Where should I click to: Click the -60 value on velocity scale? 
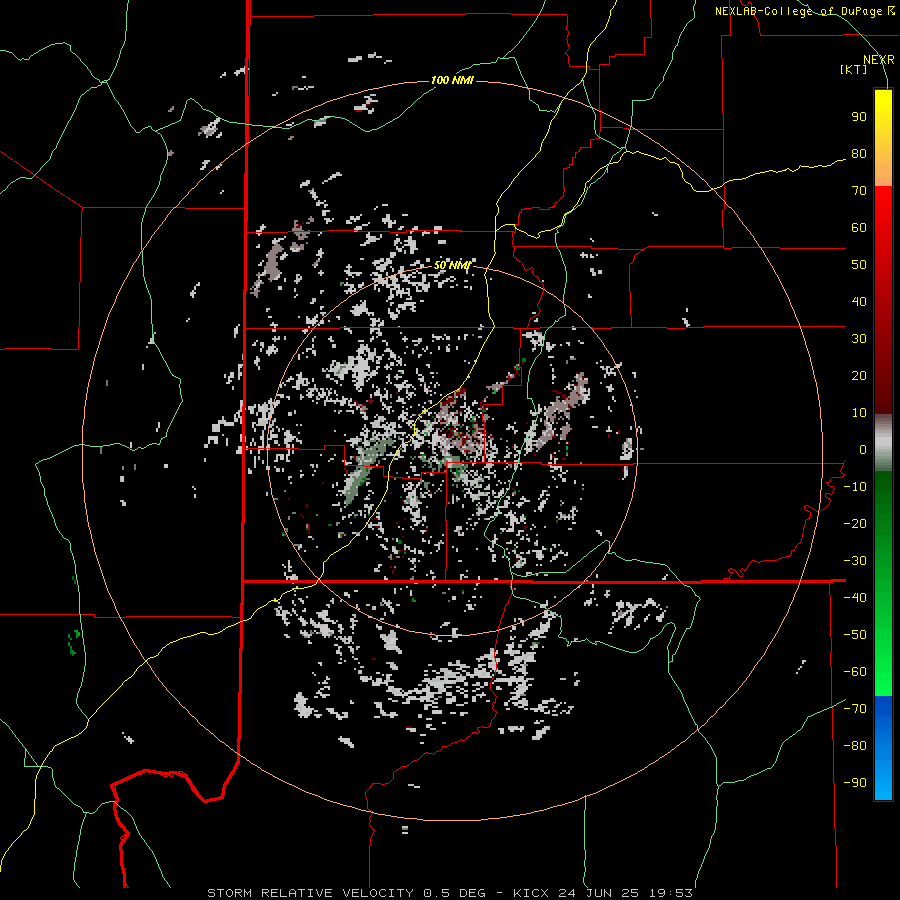pos(855,672)
